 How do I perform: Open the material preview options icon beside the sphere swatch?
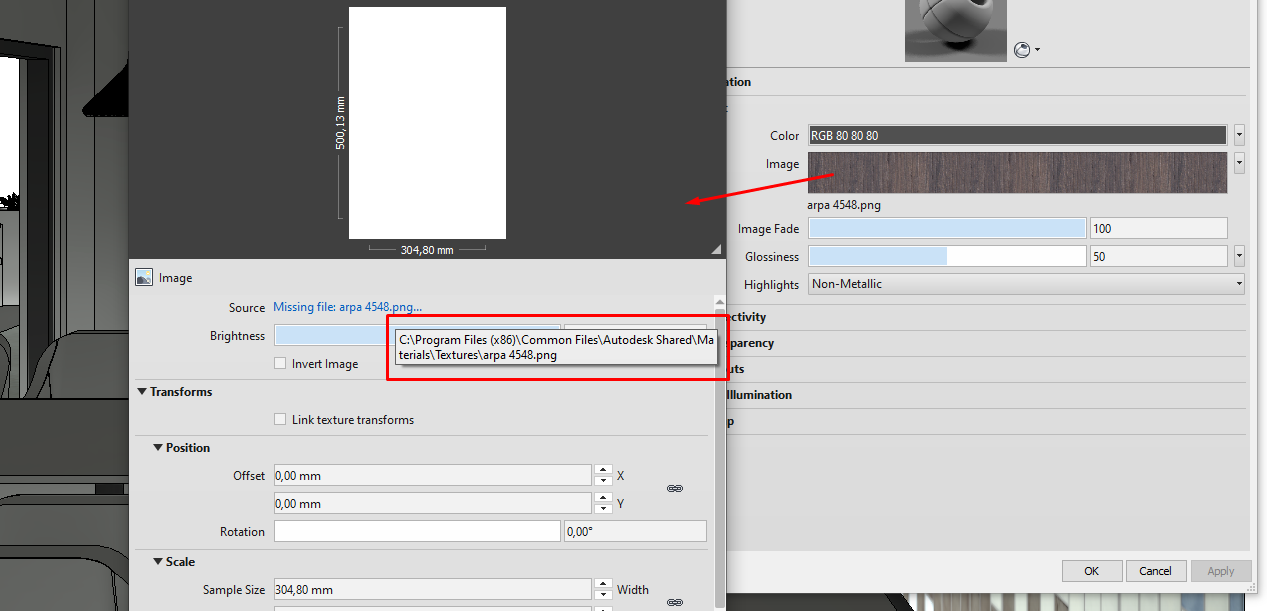[1021, 49]
